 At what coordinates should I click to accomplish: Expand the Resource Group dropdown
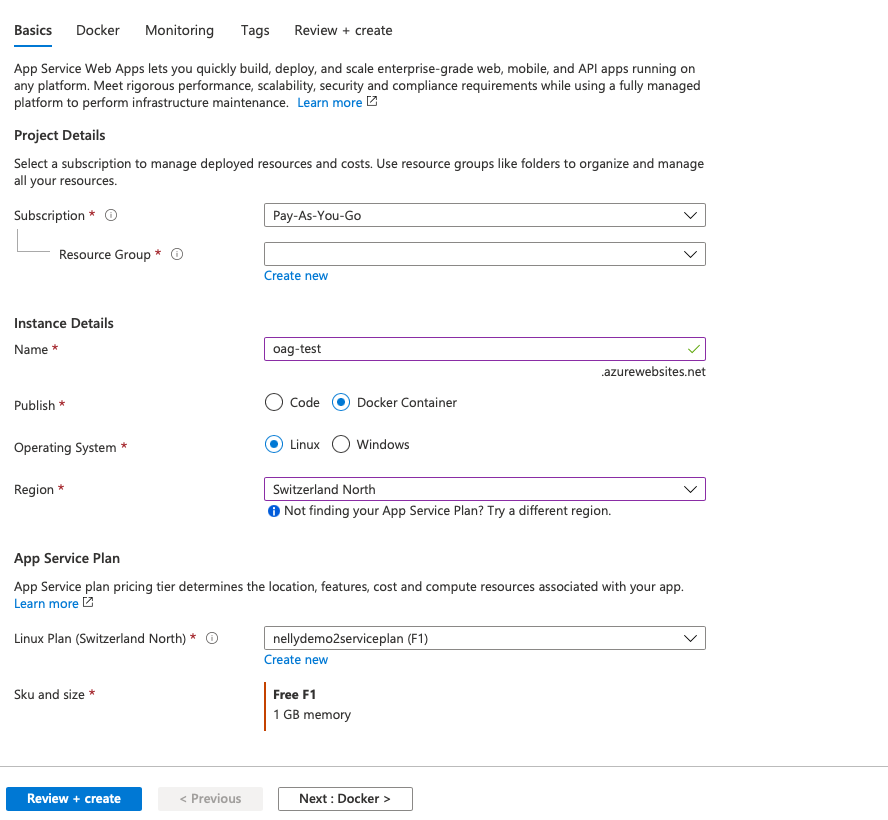(484, 254)
